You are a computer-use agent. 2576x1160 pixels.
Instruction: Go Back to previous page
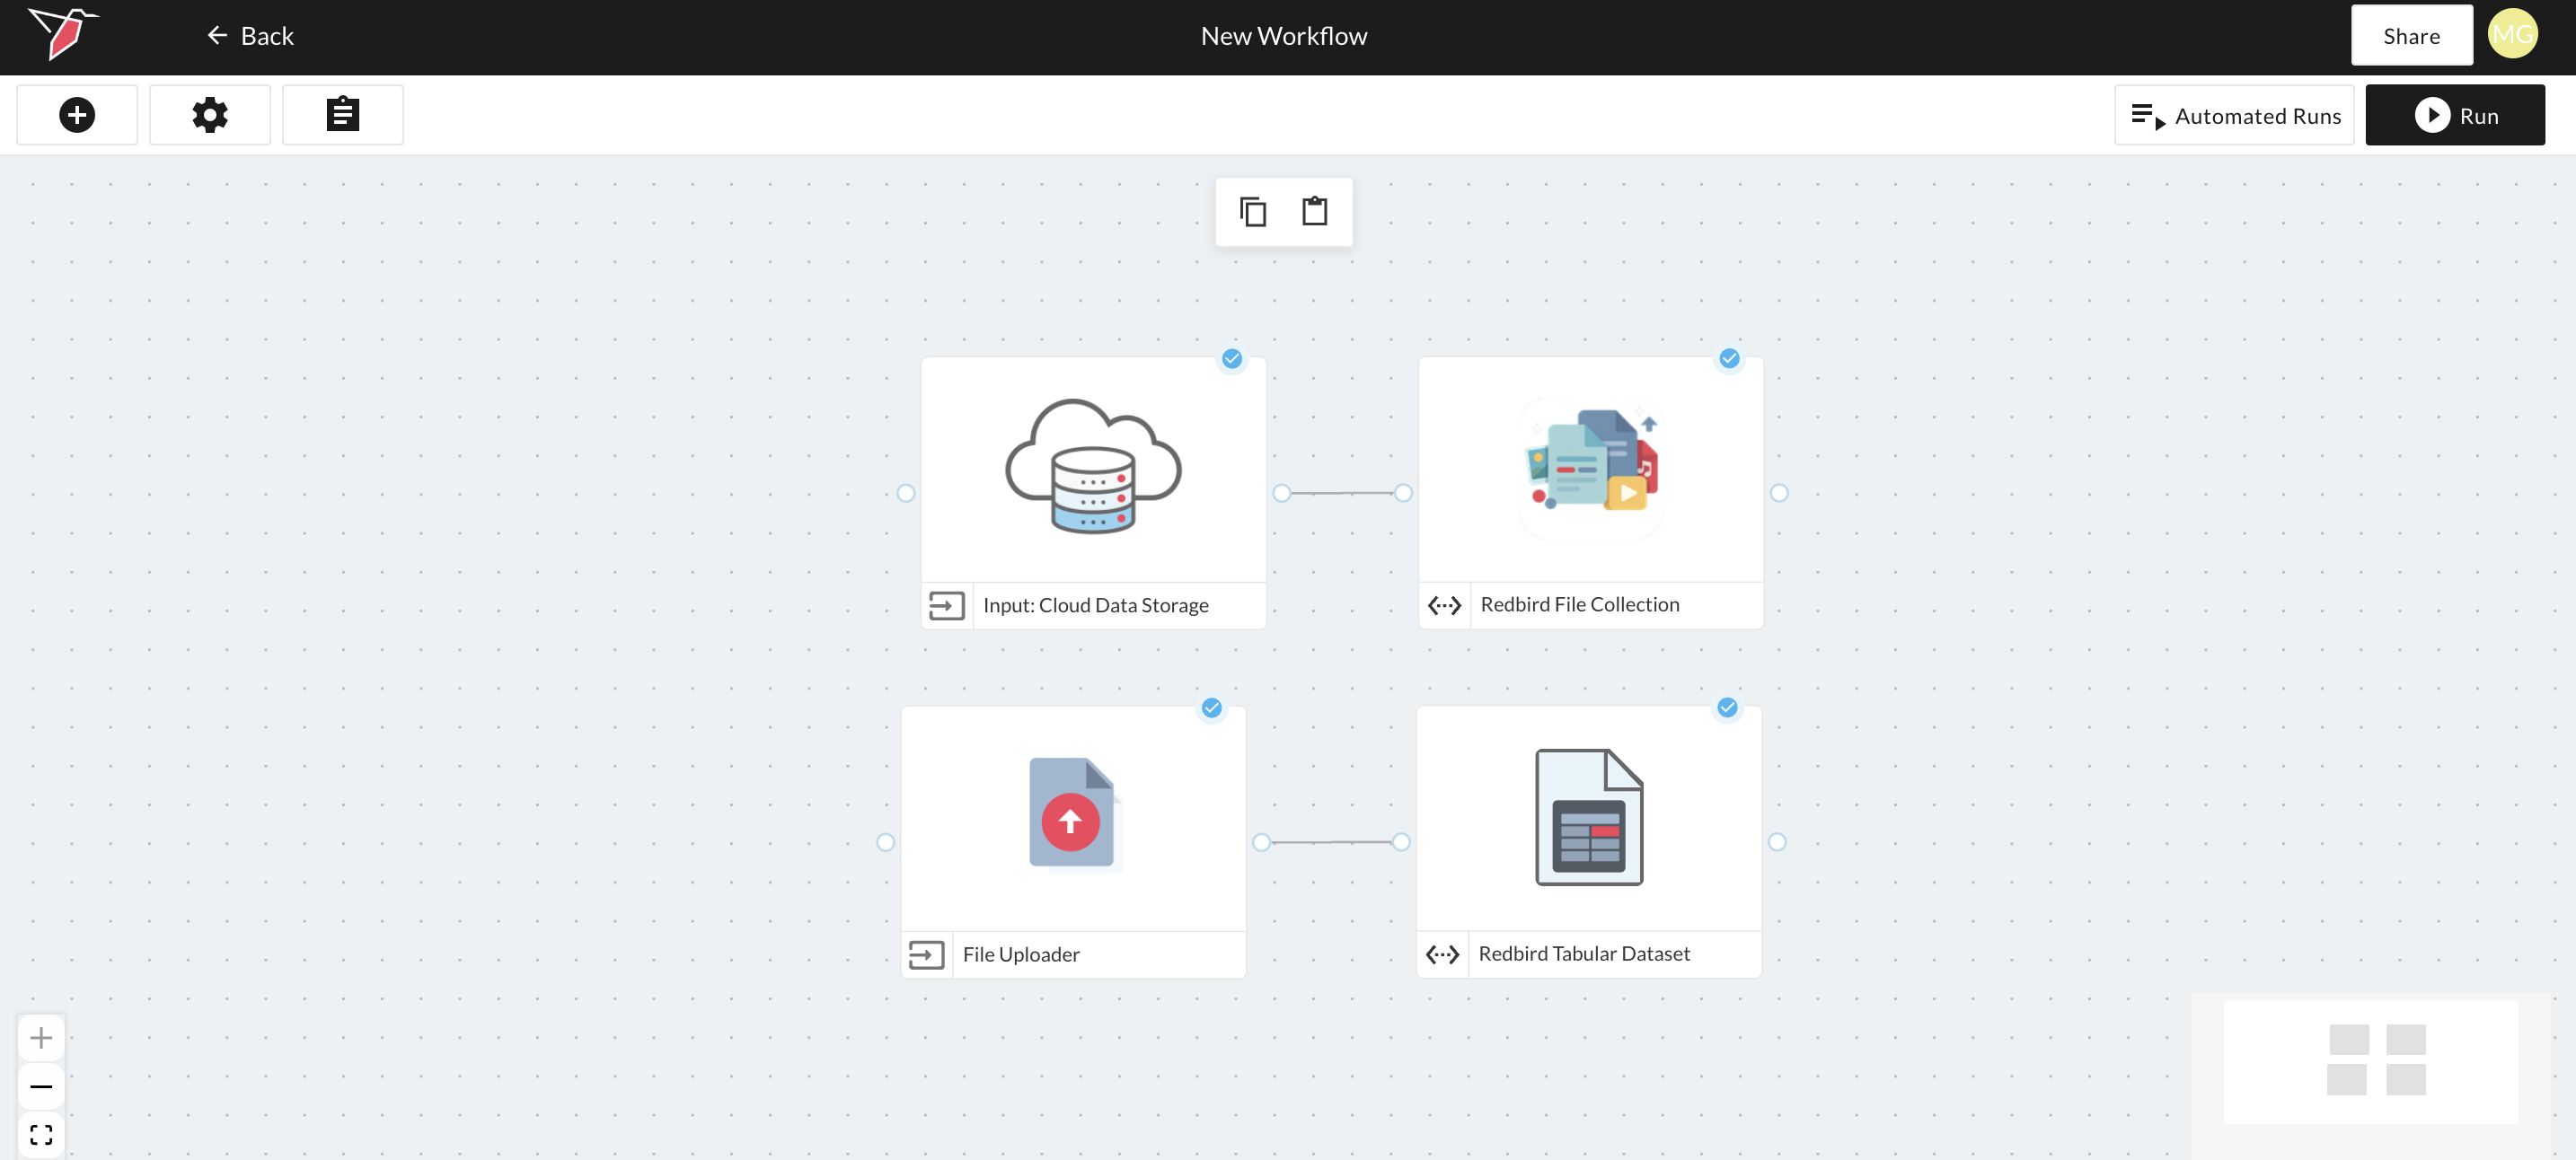coord(250,36)
